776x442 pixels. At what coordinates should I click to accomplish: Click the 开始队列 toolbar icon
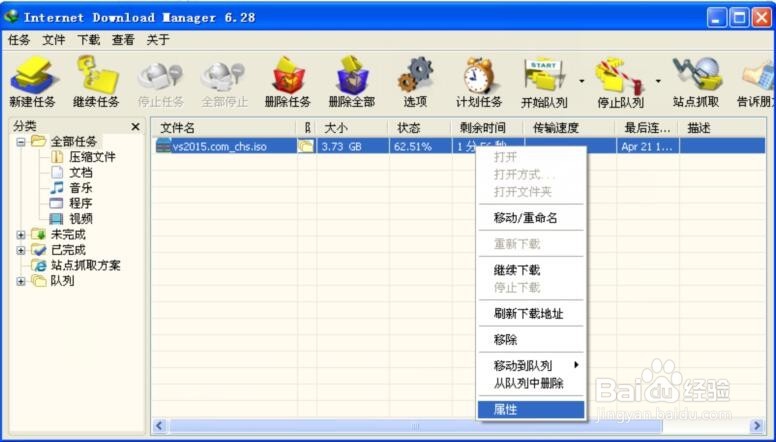coord(544,75)
